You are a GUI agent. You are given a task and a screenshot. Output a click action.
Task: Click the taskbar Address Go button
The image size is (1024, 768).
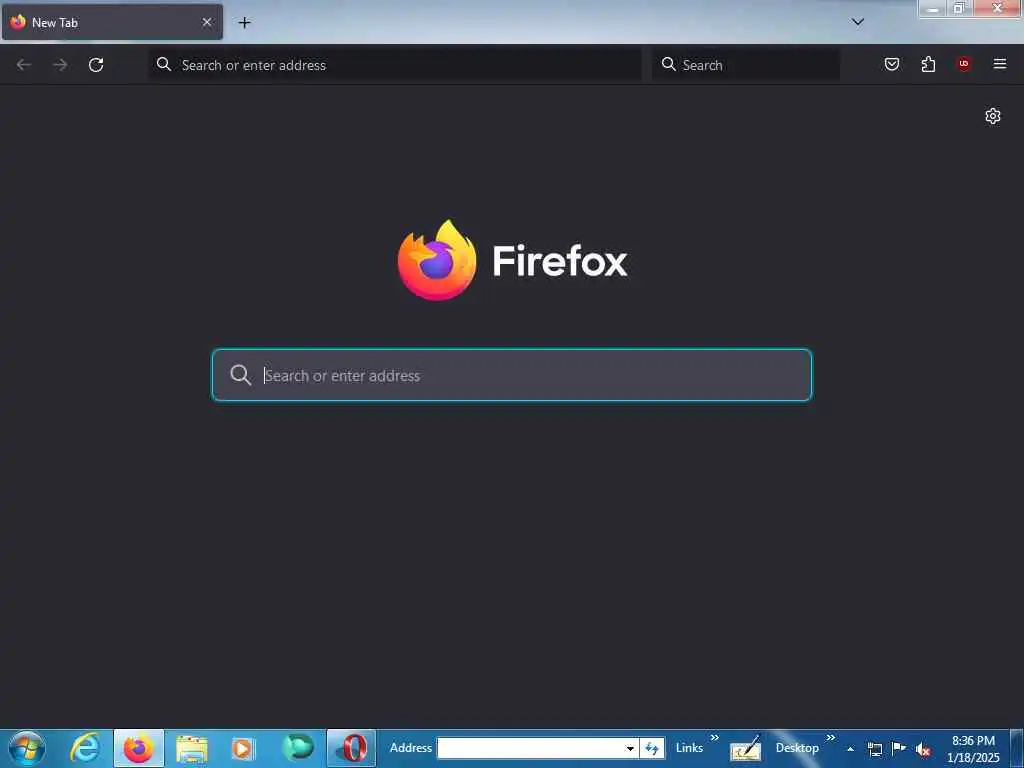click(x=652, y=748)
